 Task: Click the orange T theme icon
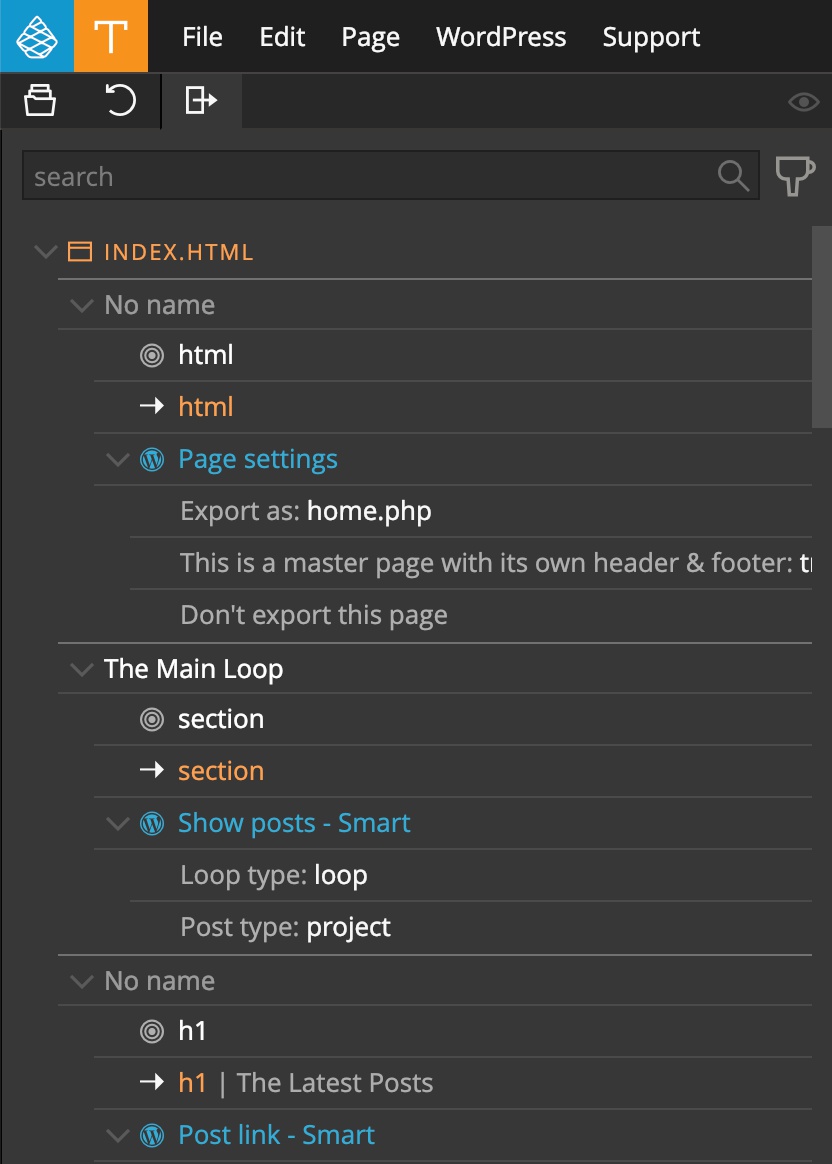coord(111,36)
